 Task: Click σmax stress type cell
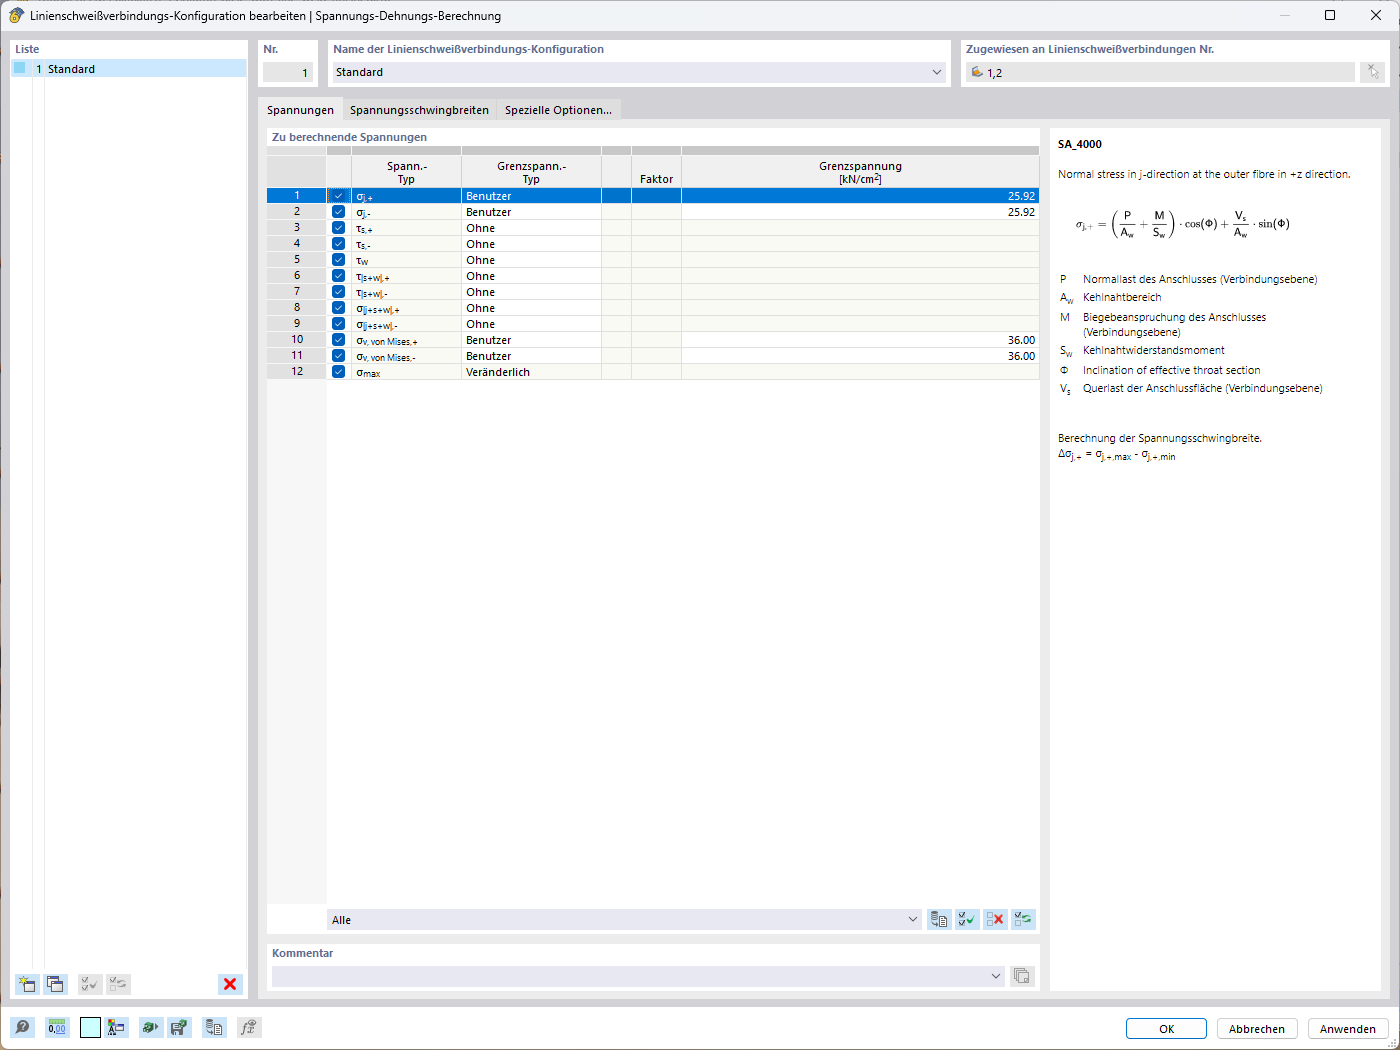(406, 372)
